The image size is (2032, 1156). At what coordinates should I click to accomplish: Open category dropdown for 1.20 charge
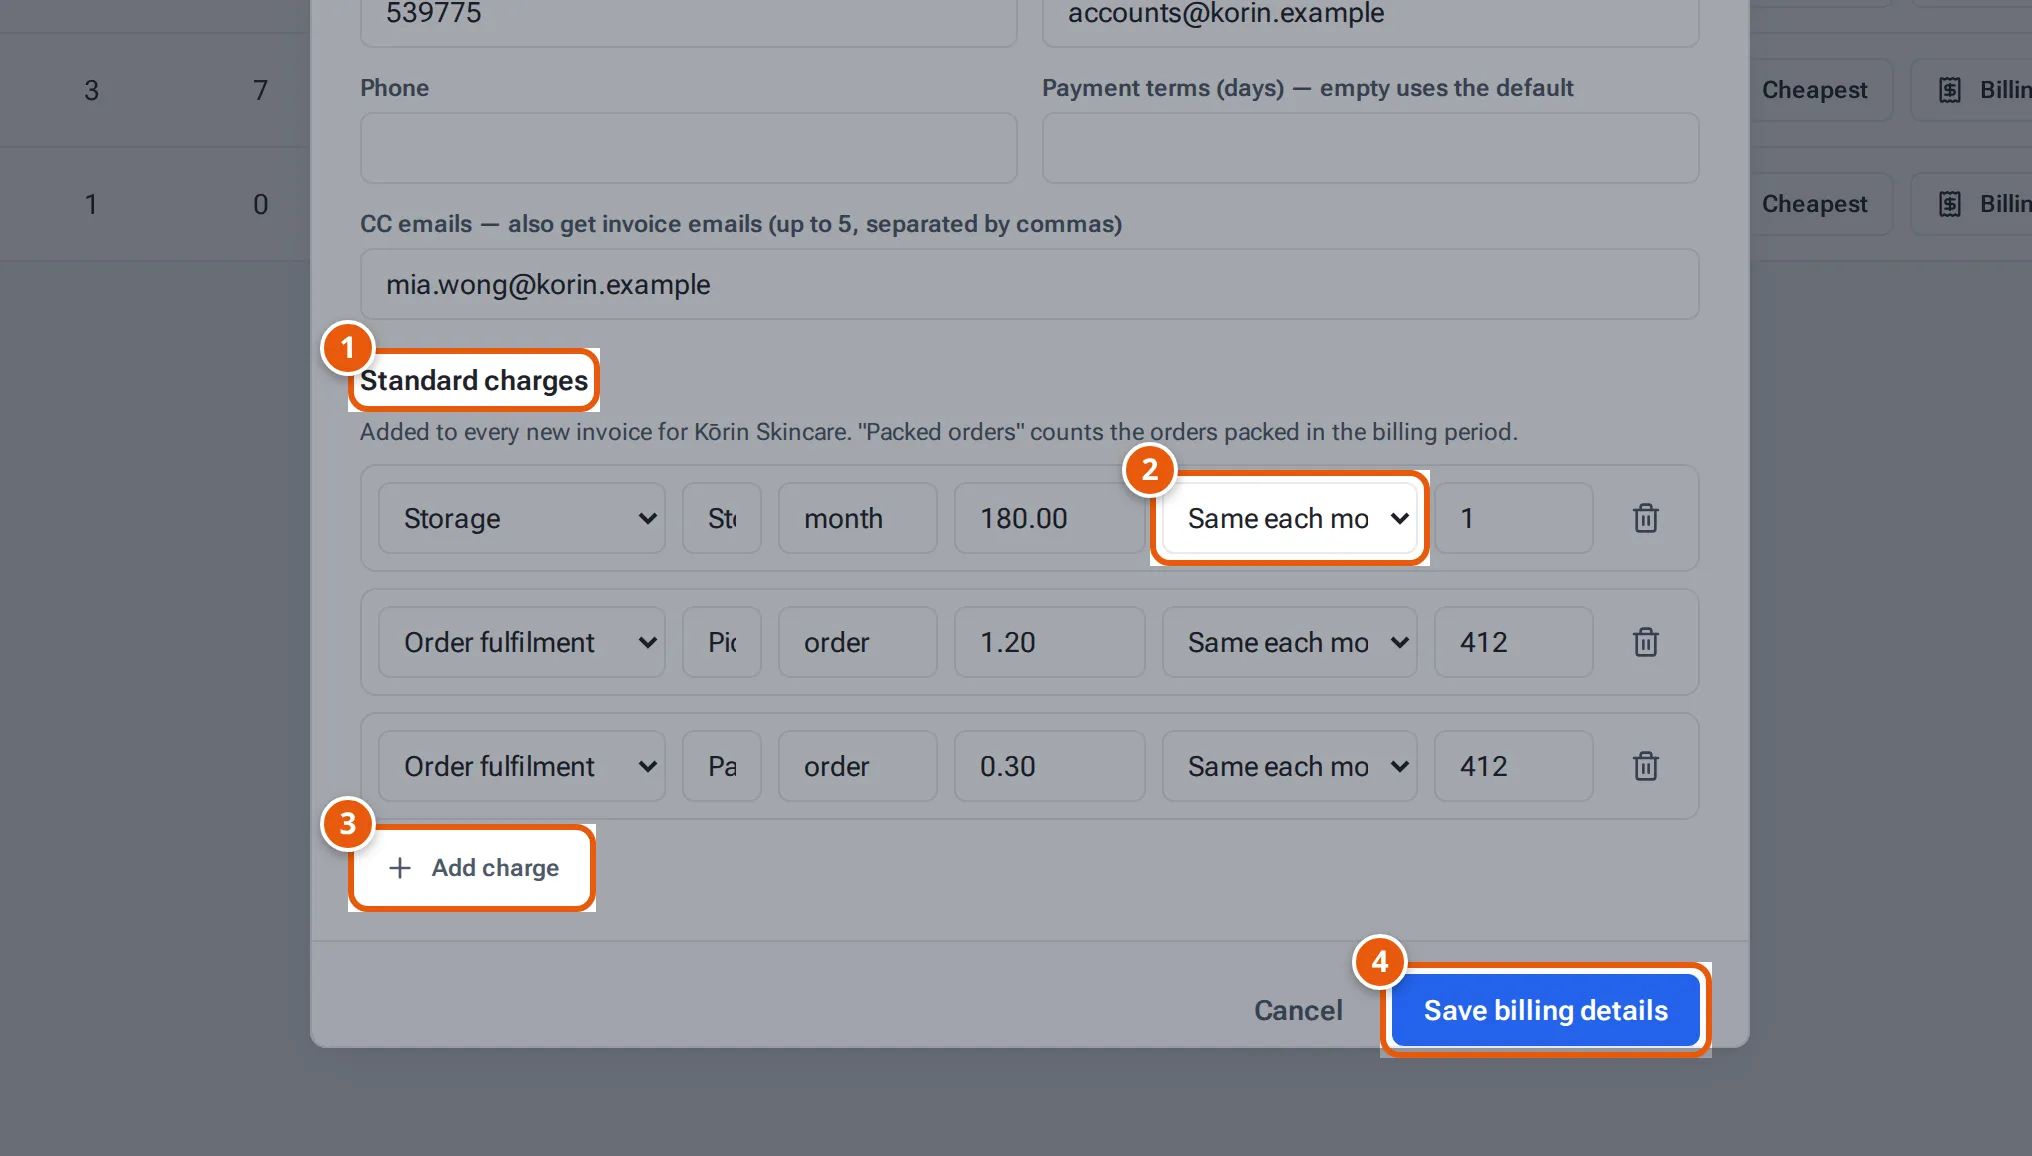522,642
